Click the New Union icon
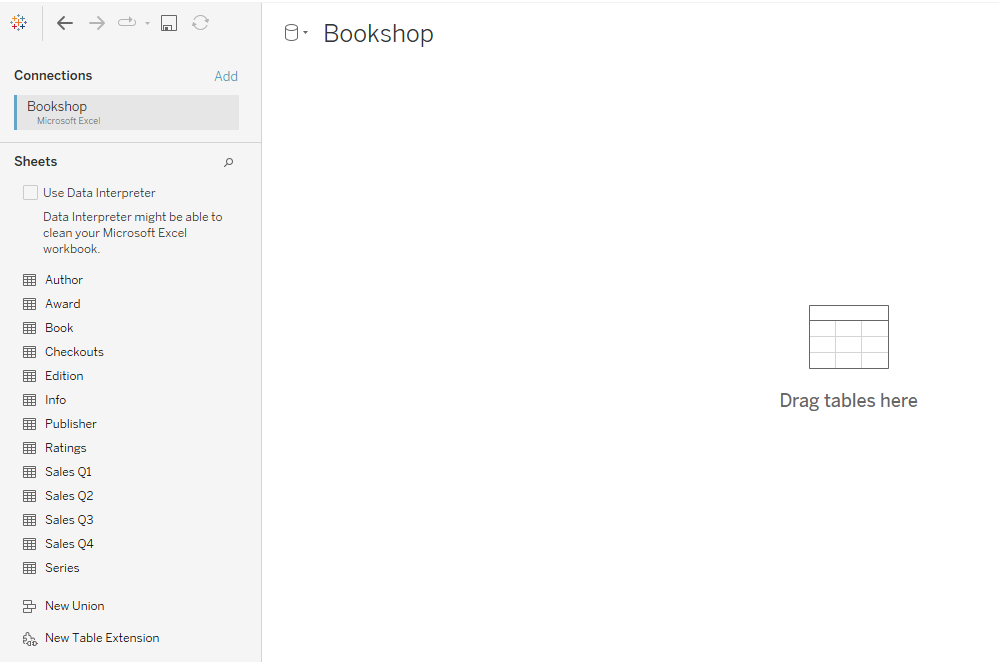Image resolution: width=999 pixels, height=662 pixels. coord(29,607)
